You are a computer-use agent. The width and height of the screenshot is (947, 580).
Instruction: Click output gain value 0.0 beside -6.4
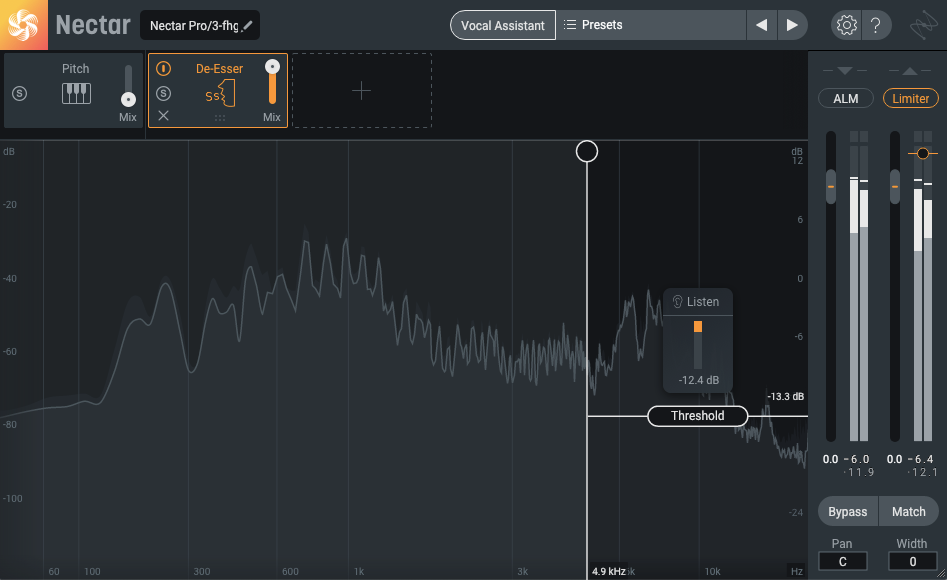[x=894, y=459]
